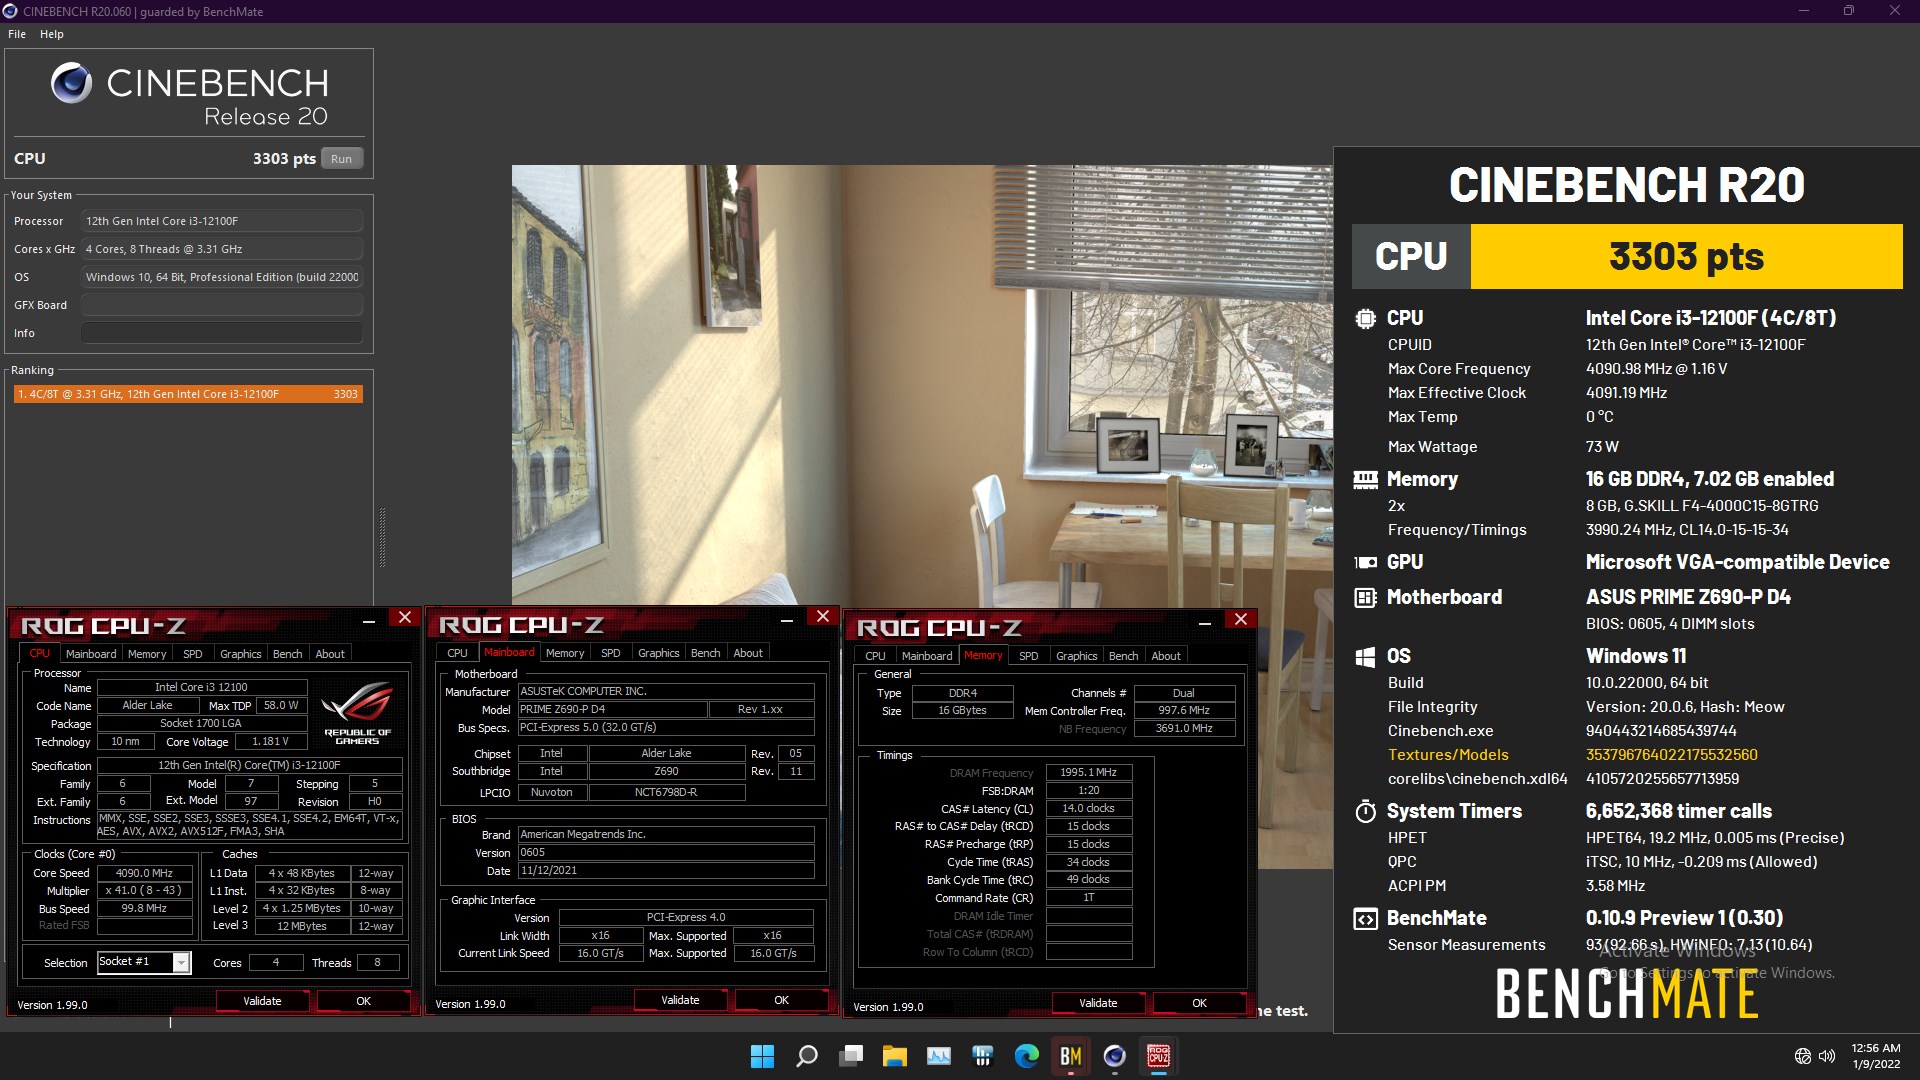
Task: Open Bench tab in first CPU-Z window
Action: 287,654
